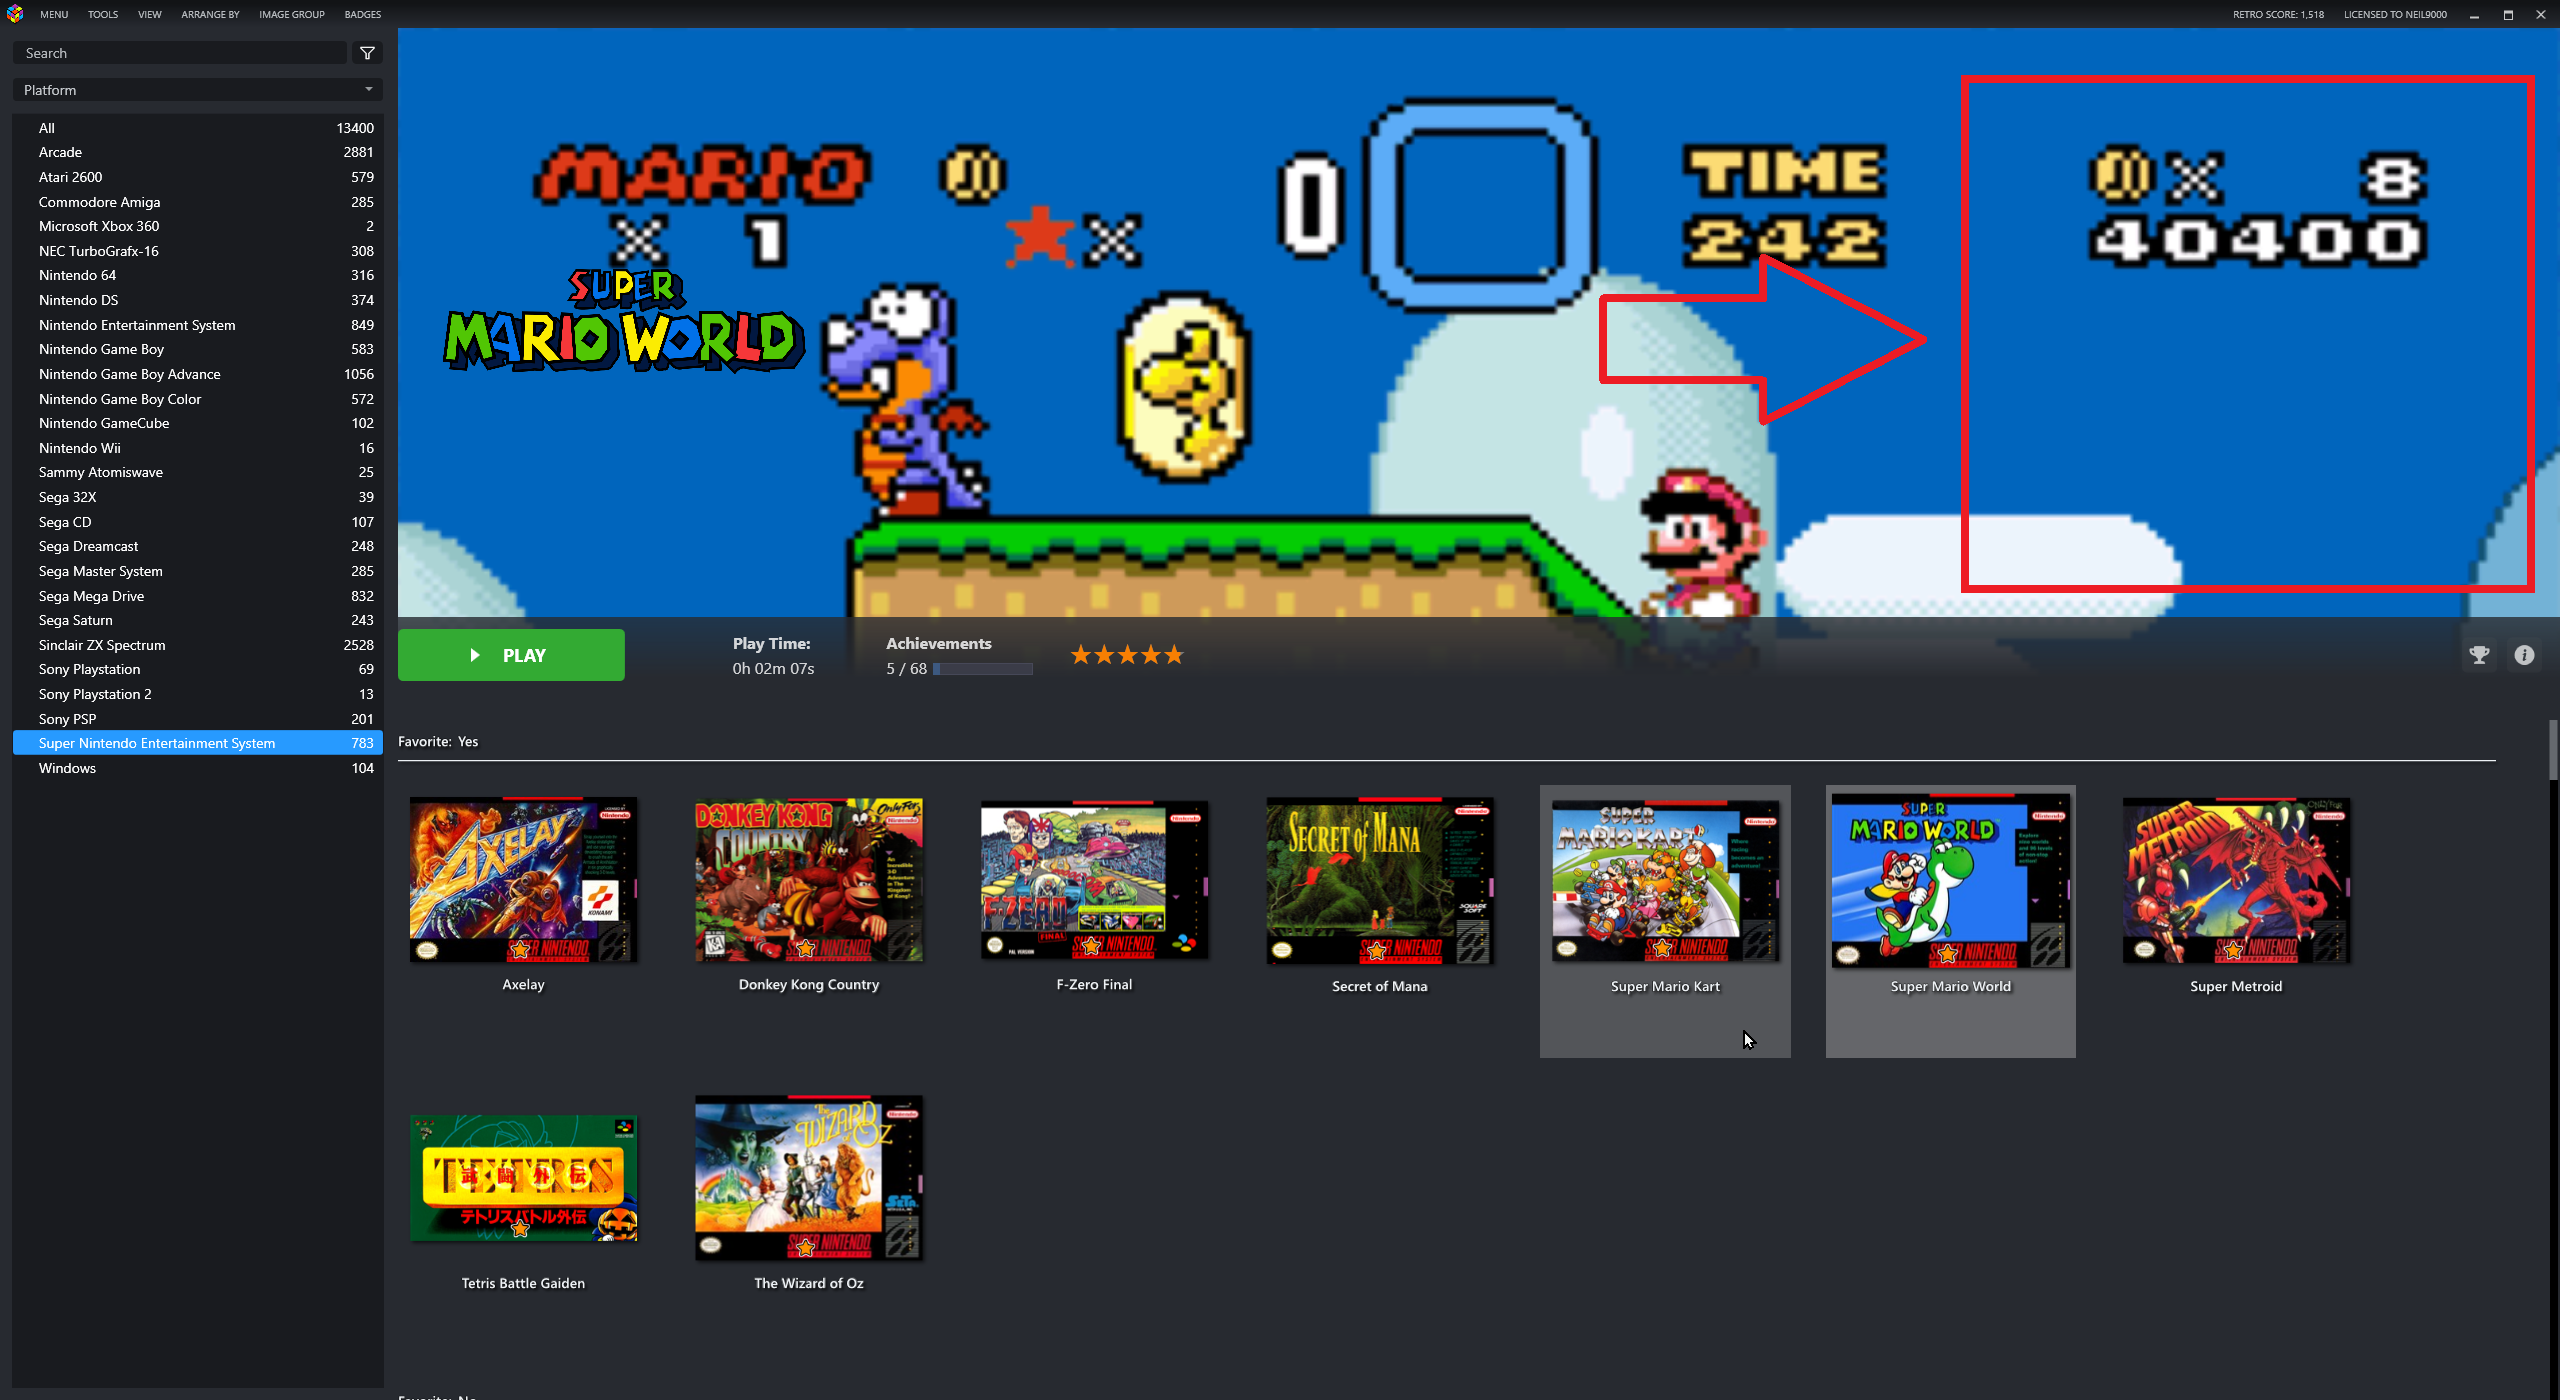
Task: Open the VIEW menu
Action: click(x=150, y=14)
